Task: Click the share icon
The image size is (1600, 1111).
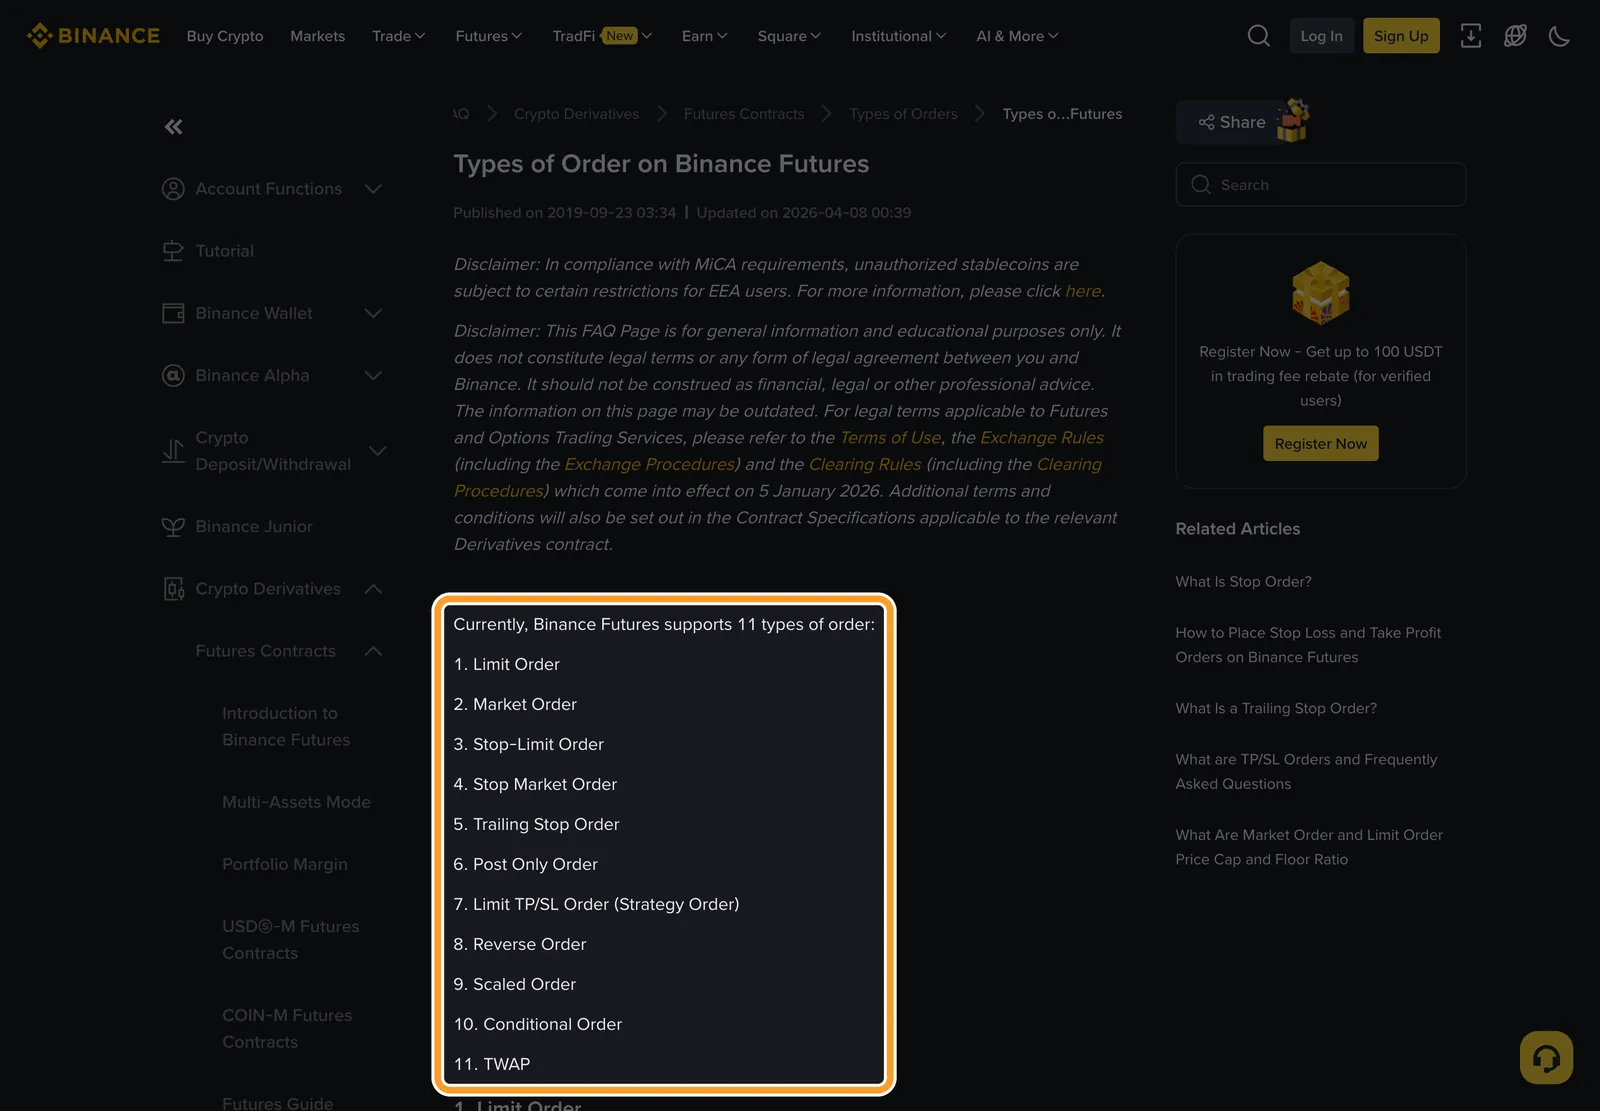Action: [x=1207, y=122]
